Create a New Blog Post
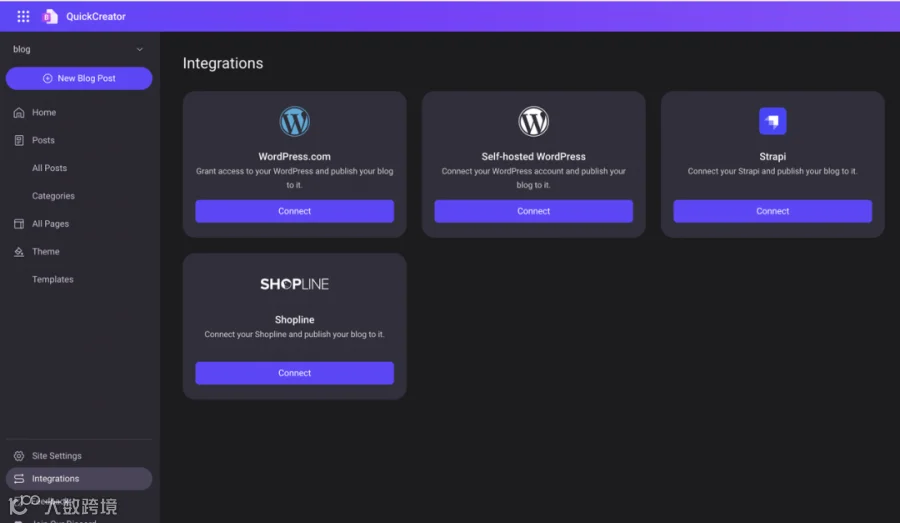The height and width of the screenshot is (523, 900). pos(79,79)
